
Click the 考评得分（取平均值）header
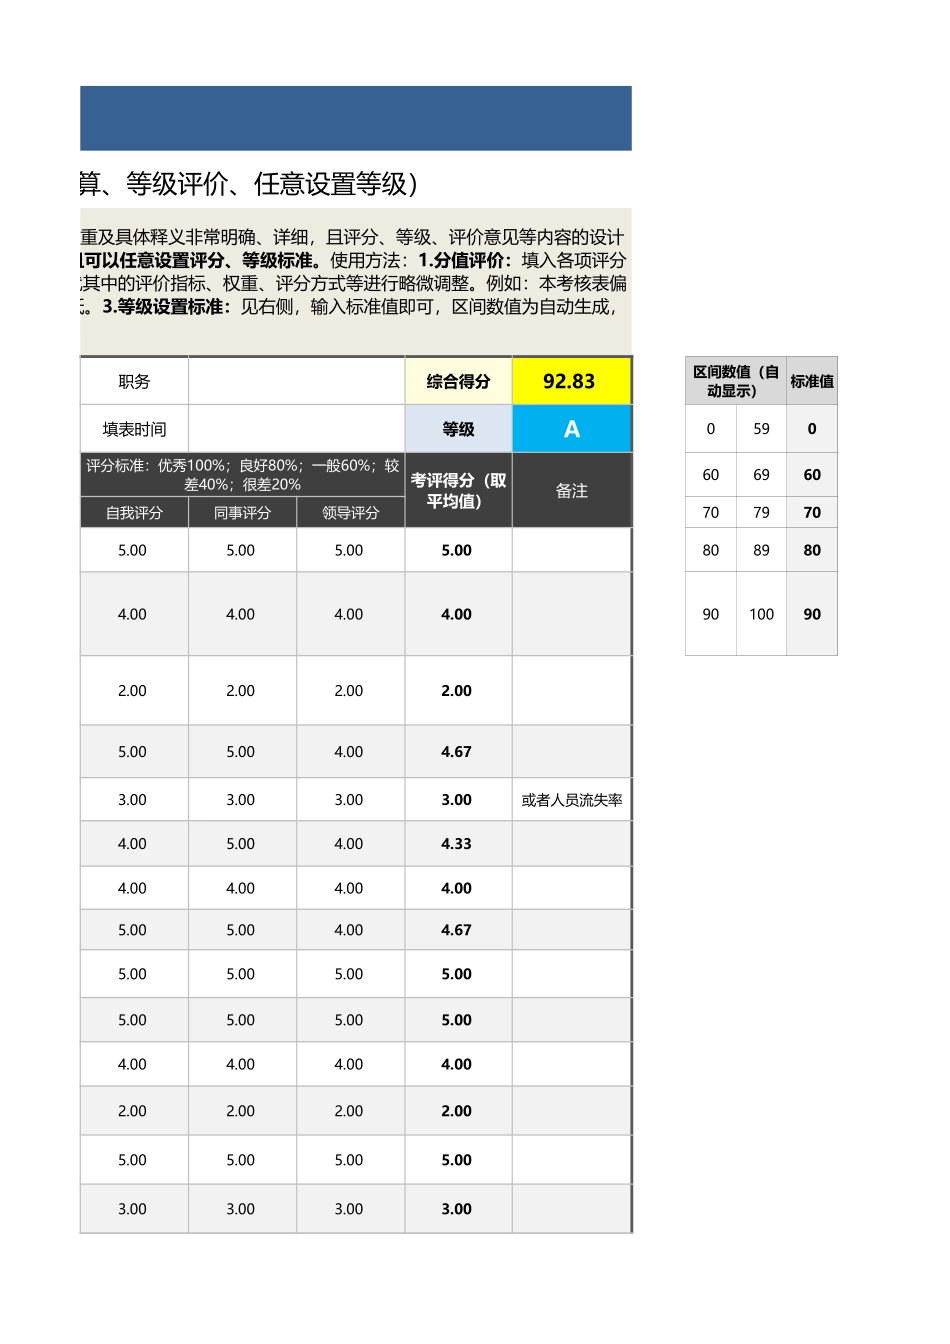click(x=458, y=490)
